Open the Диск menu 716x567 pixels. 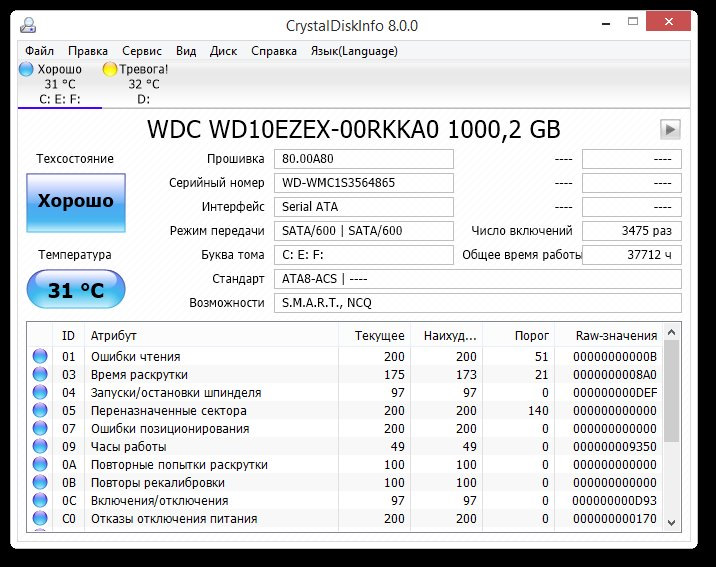coord(223,51)
